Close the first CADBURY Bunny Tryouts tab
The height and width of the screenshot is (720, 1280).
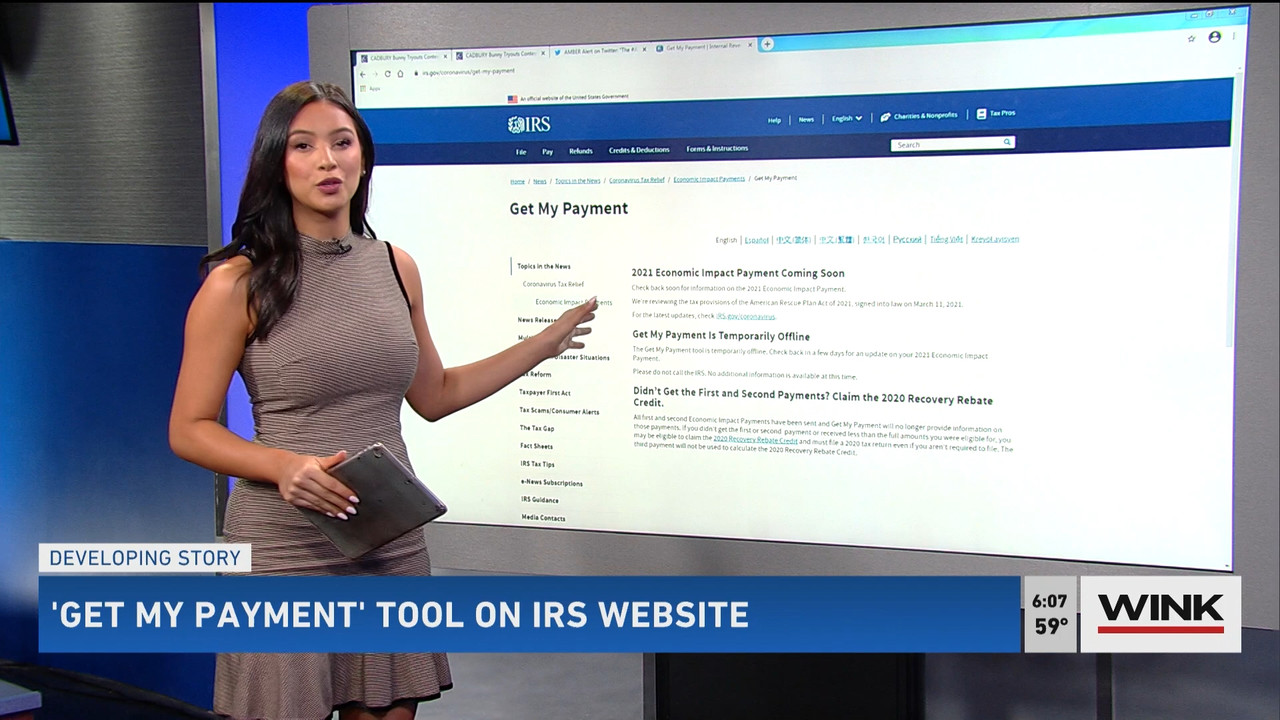point(446,56)
